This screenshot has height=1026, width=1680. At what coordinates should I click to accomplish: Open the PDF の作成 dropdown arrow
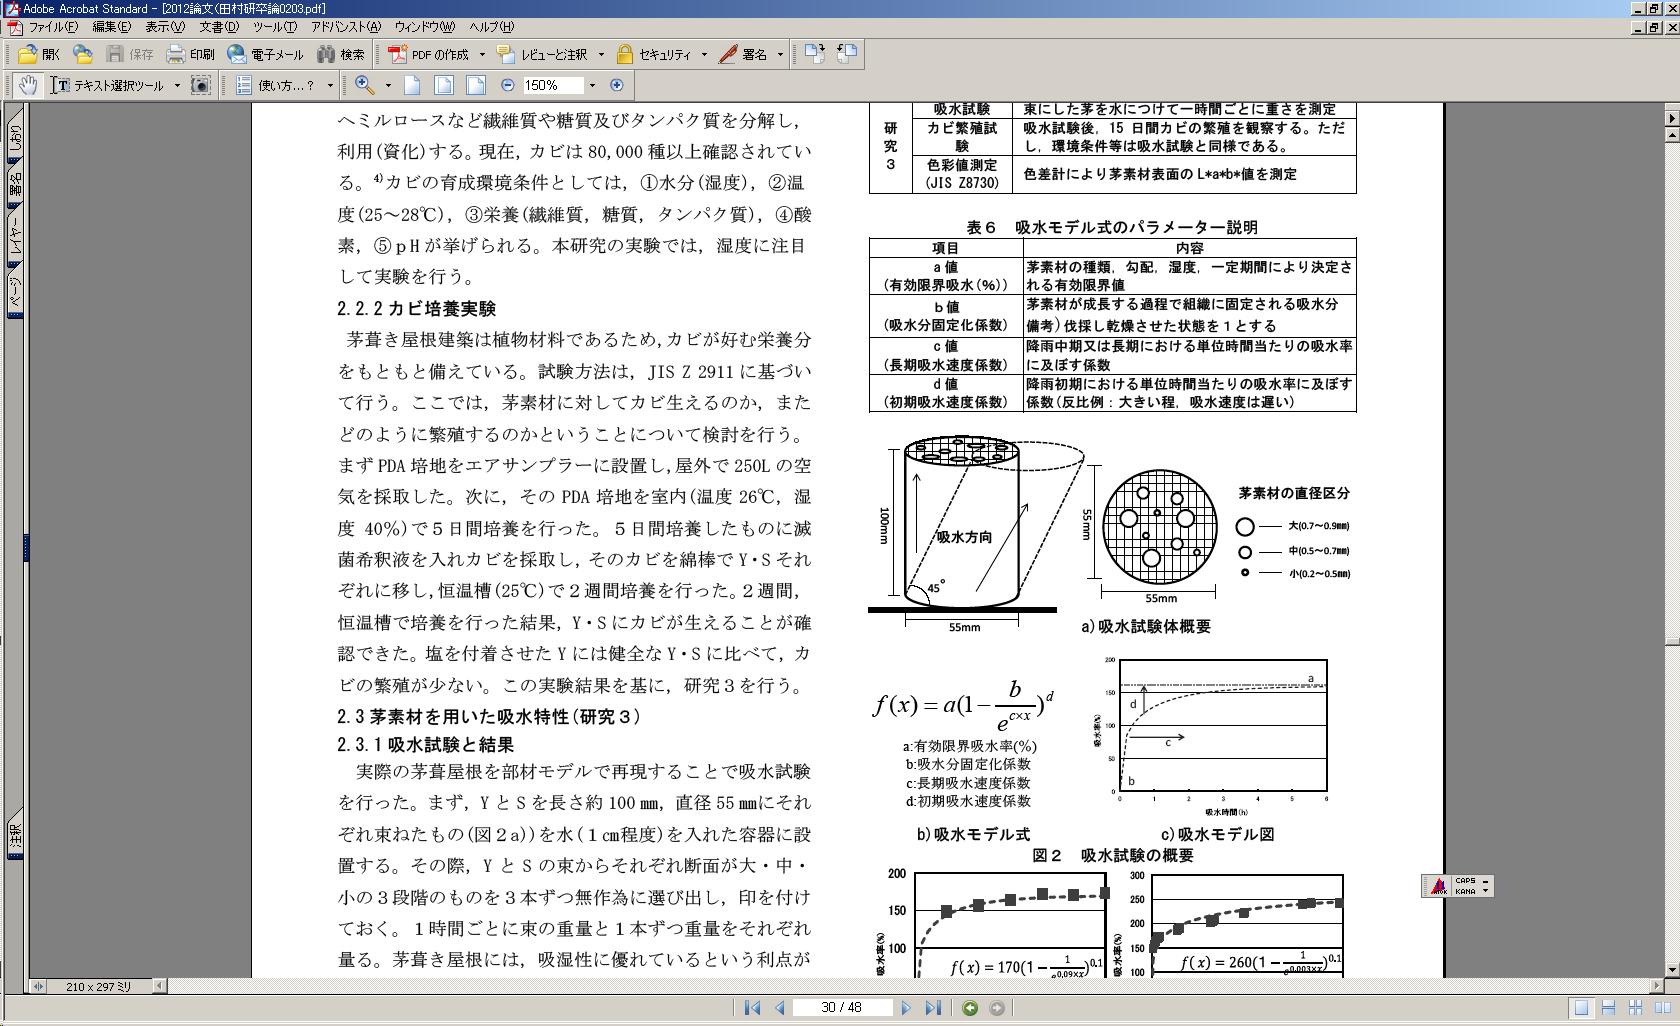click(x=482, y=55)
